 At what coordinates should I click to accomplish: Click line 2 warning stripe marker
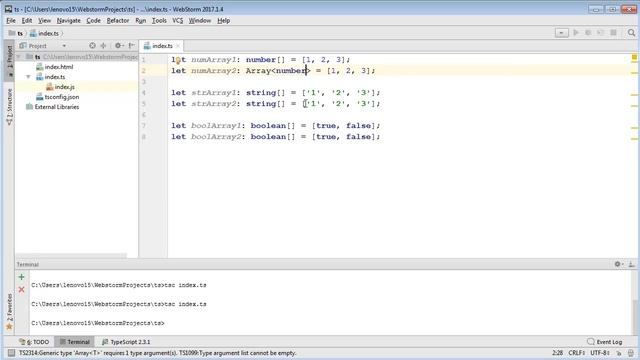(x=634, y=73)
